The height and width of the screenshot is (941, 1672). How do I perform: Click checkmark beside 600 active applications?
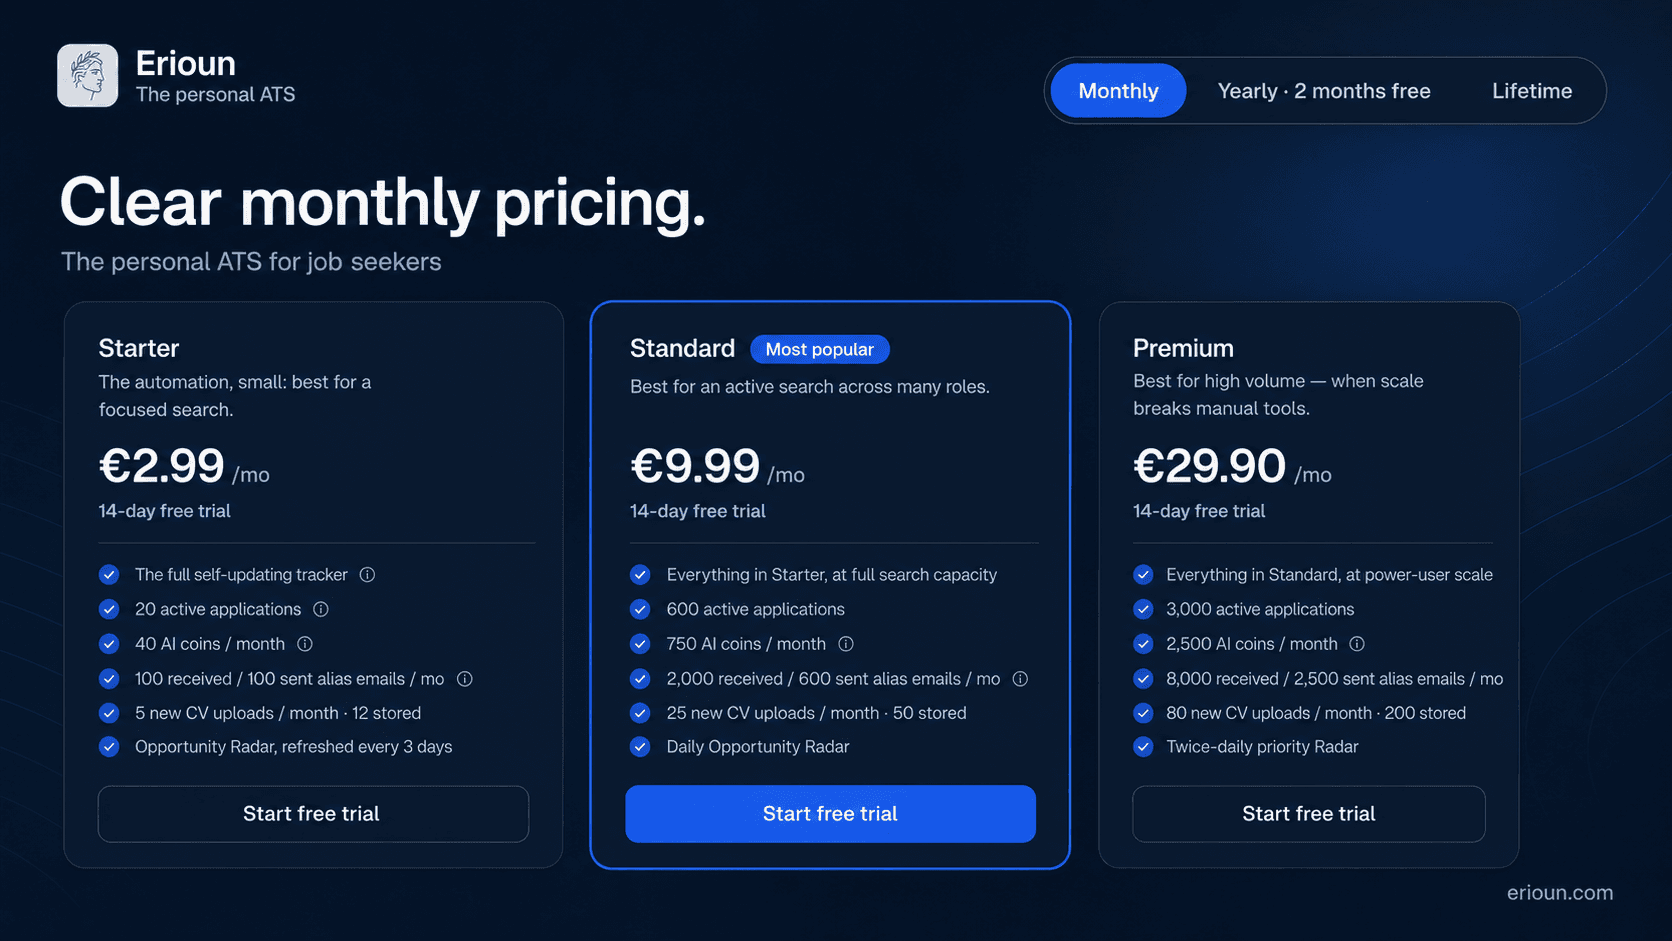(x=640, y=609)
